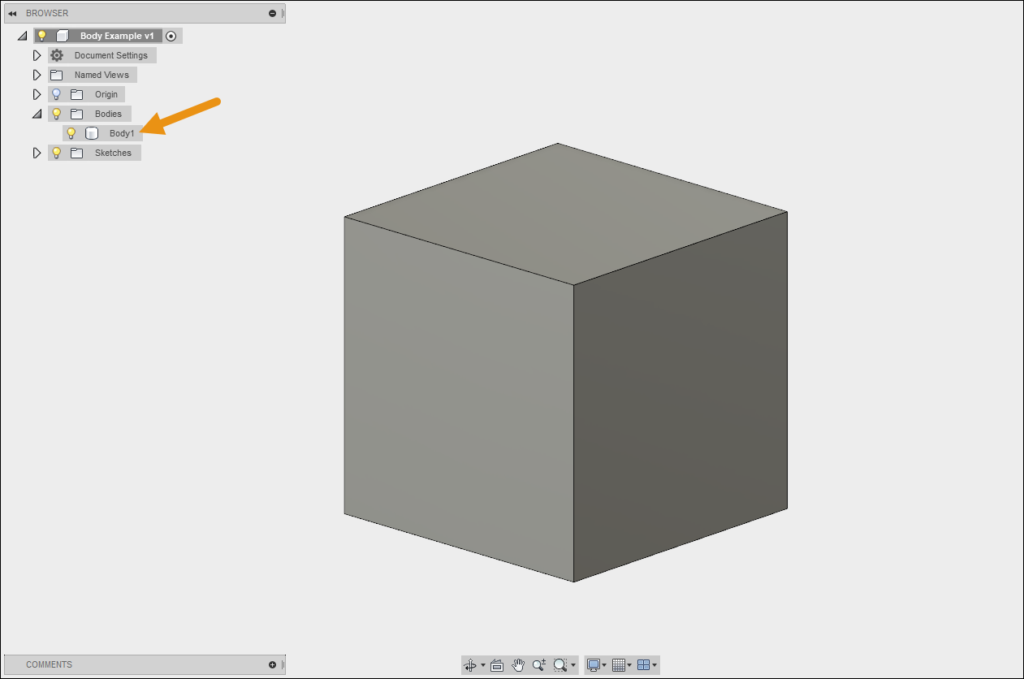Click the Grids and Snaps icon
The height and width of the screenshot is (679, 1024).
(620, 665)
